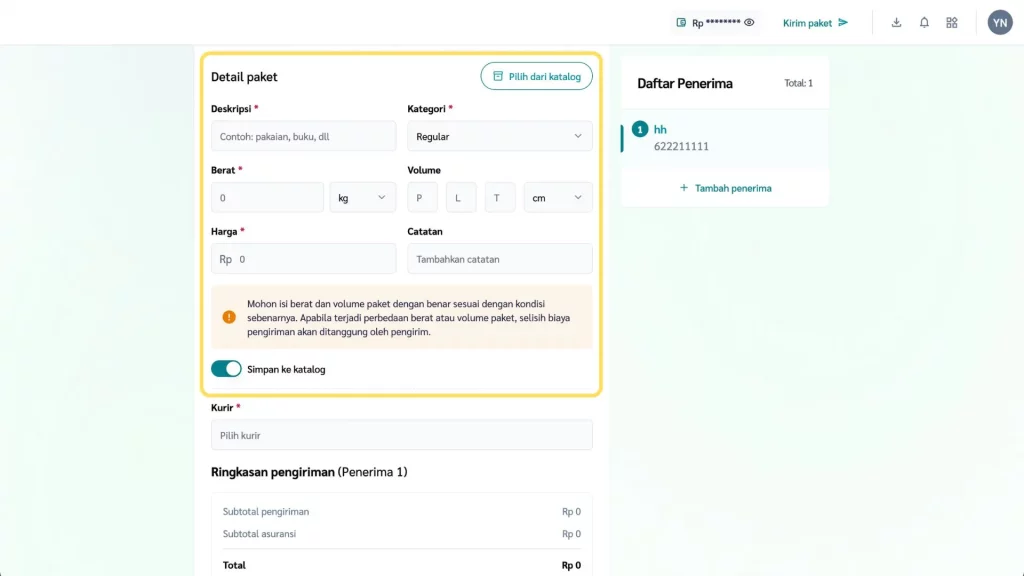Click the YN profile avatar
The height and width of the screenshot is (576, 1024).
click(x=1000, y=22)
